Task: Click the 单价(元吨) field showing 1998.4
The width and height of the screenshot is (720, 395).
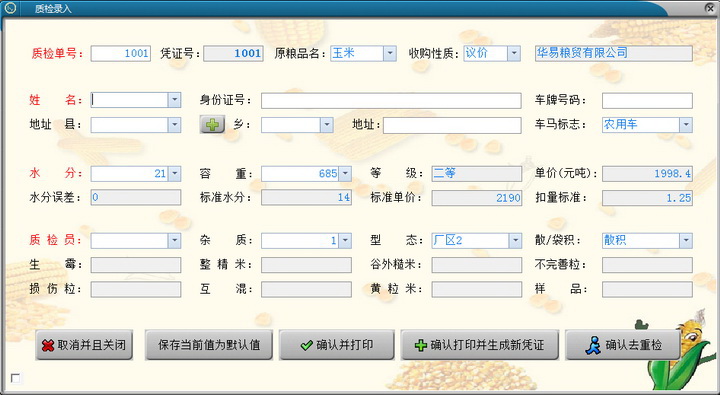Action: (x=647, y=174)
